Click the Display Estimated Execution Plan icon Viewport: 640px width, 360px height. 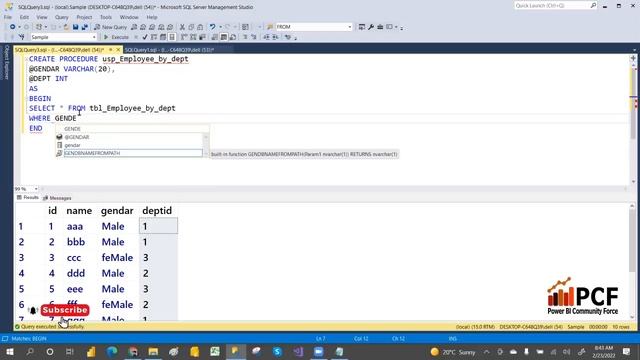click(x=154, y=37)
